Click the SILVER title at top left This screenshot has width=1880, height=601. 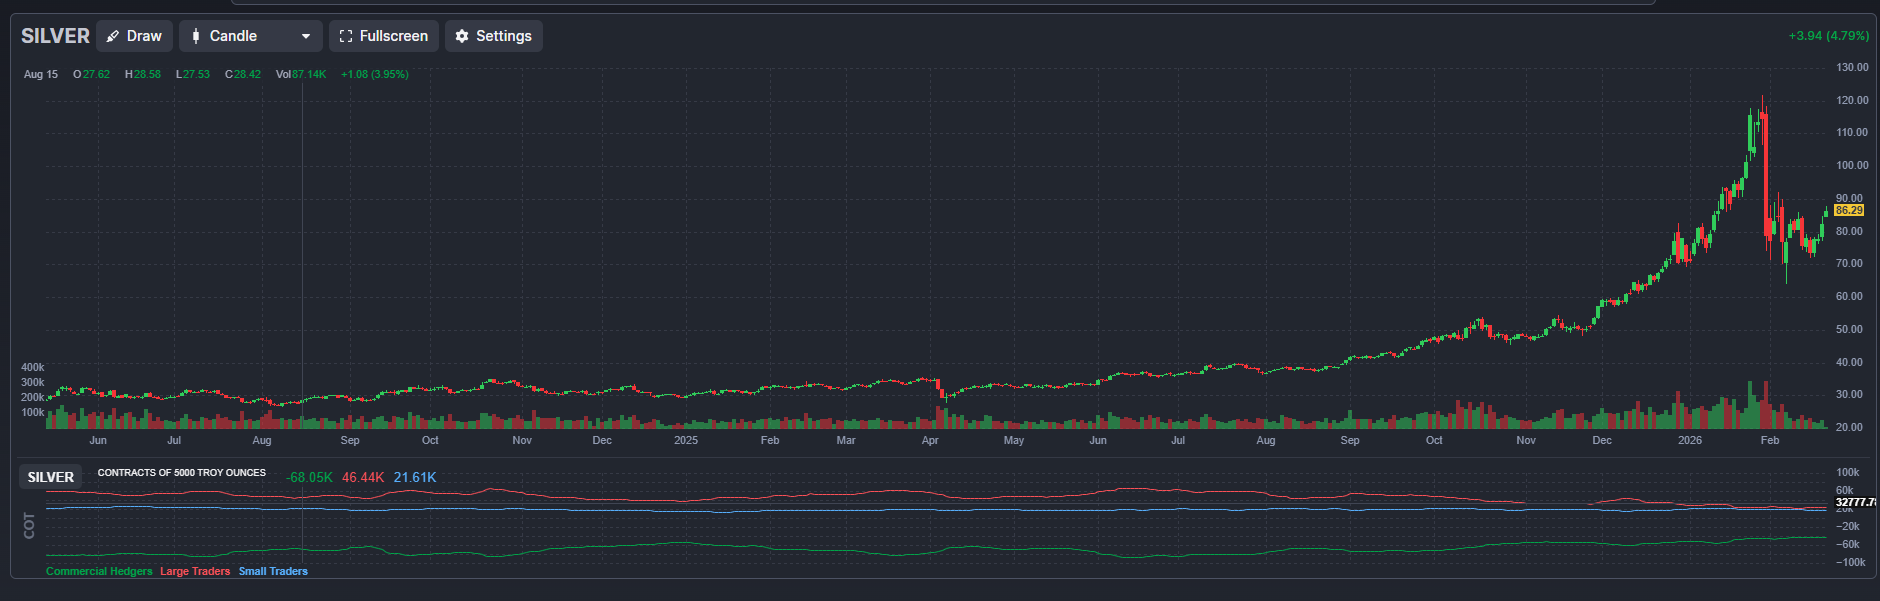click(x=55, y=36)
